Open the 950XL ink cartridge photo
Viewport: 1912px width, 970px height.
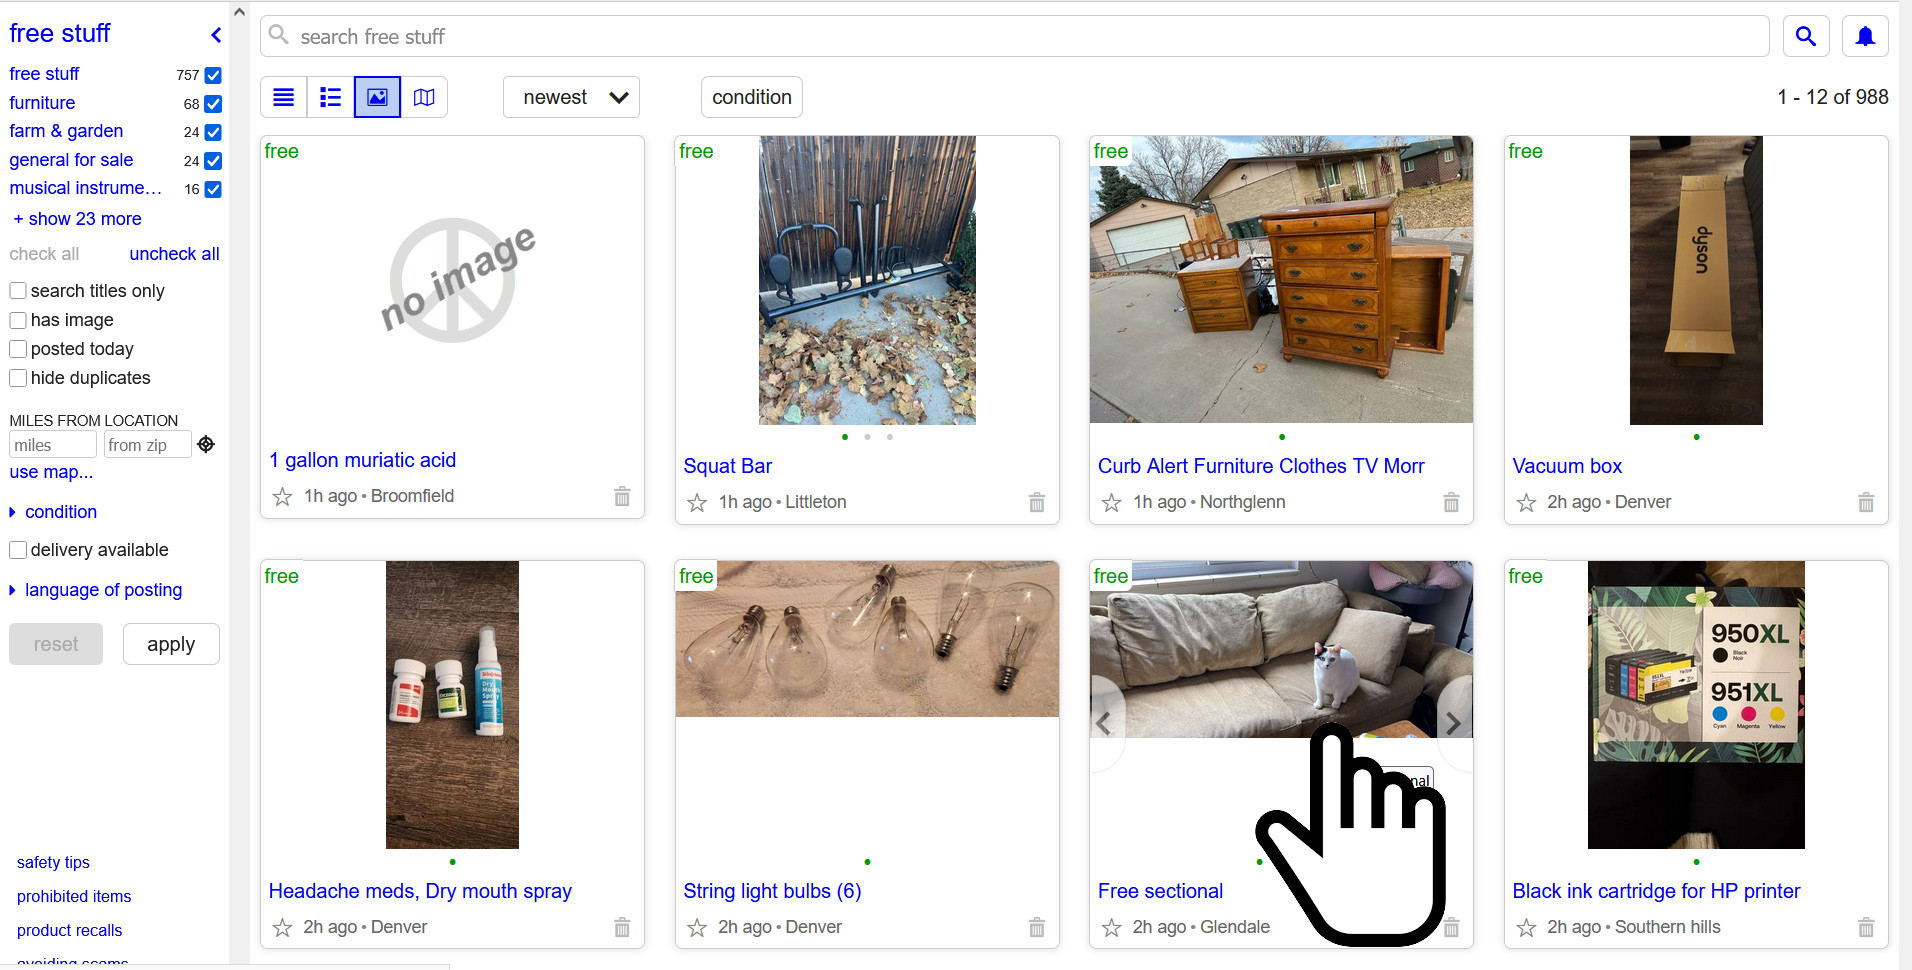tap(1696, 705)
